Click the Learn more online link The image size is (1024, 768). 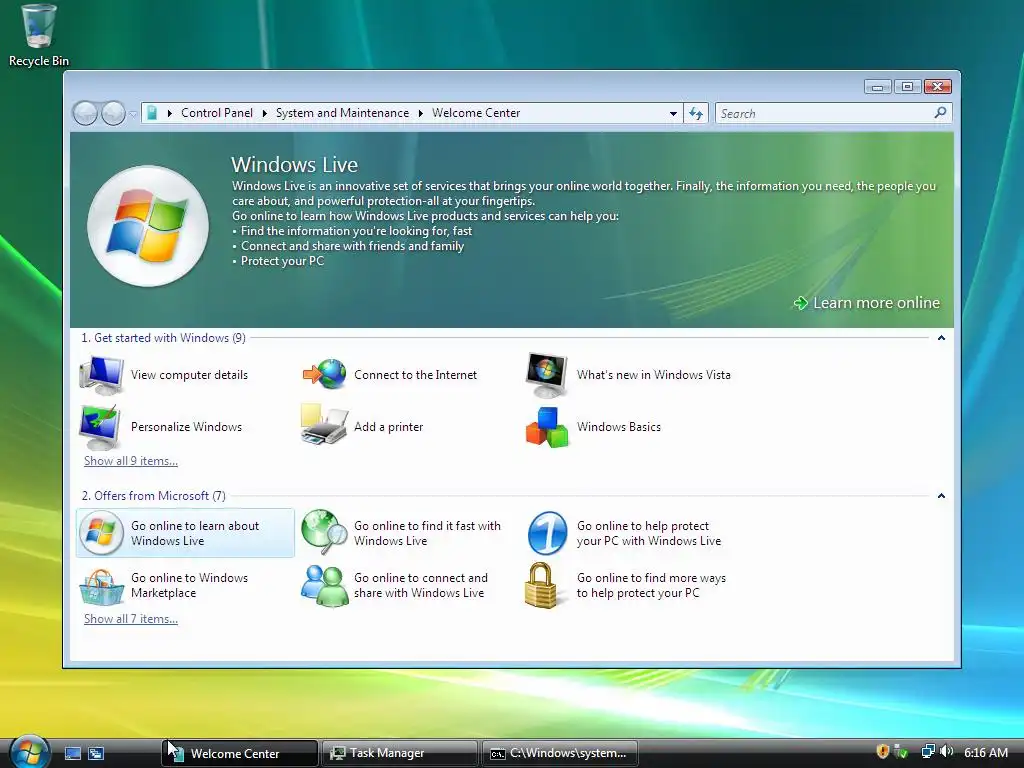876,303
